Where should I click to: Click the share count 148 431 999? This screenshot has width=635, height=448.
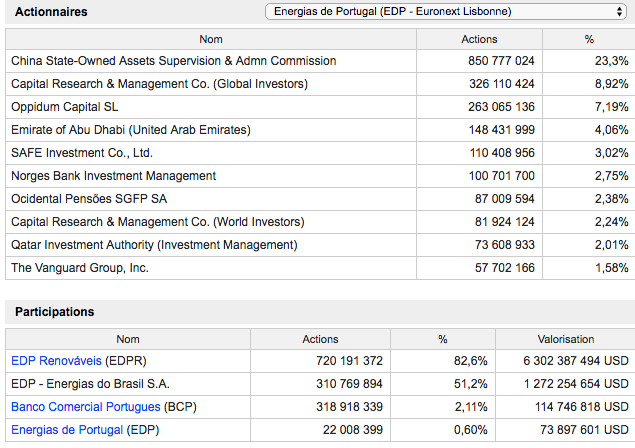pos(502,130)
